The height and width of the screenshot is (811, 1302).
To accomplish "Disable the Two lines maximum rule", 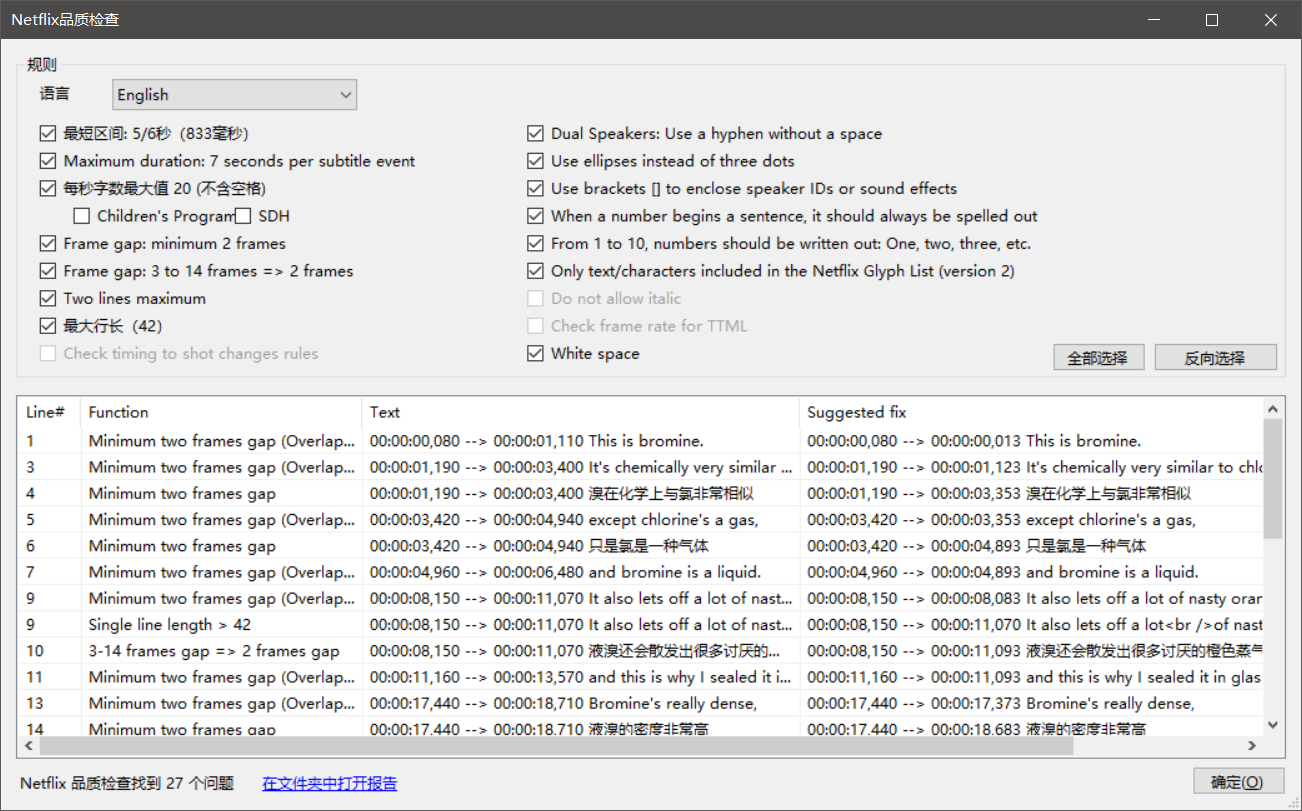I will pyautogui.click(x=47, y=298).
